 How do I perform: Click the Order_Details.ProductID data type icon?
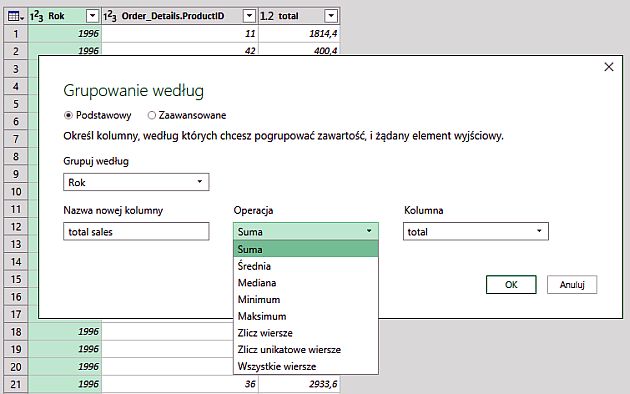[110, 16]
